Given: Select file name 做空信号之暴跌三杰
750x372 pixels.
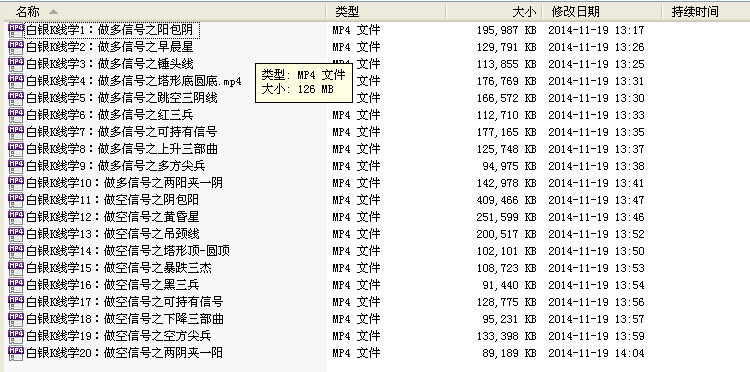Looking at the screenshot, I should tap(157, 268).
